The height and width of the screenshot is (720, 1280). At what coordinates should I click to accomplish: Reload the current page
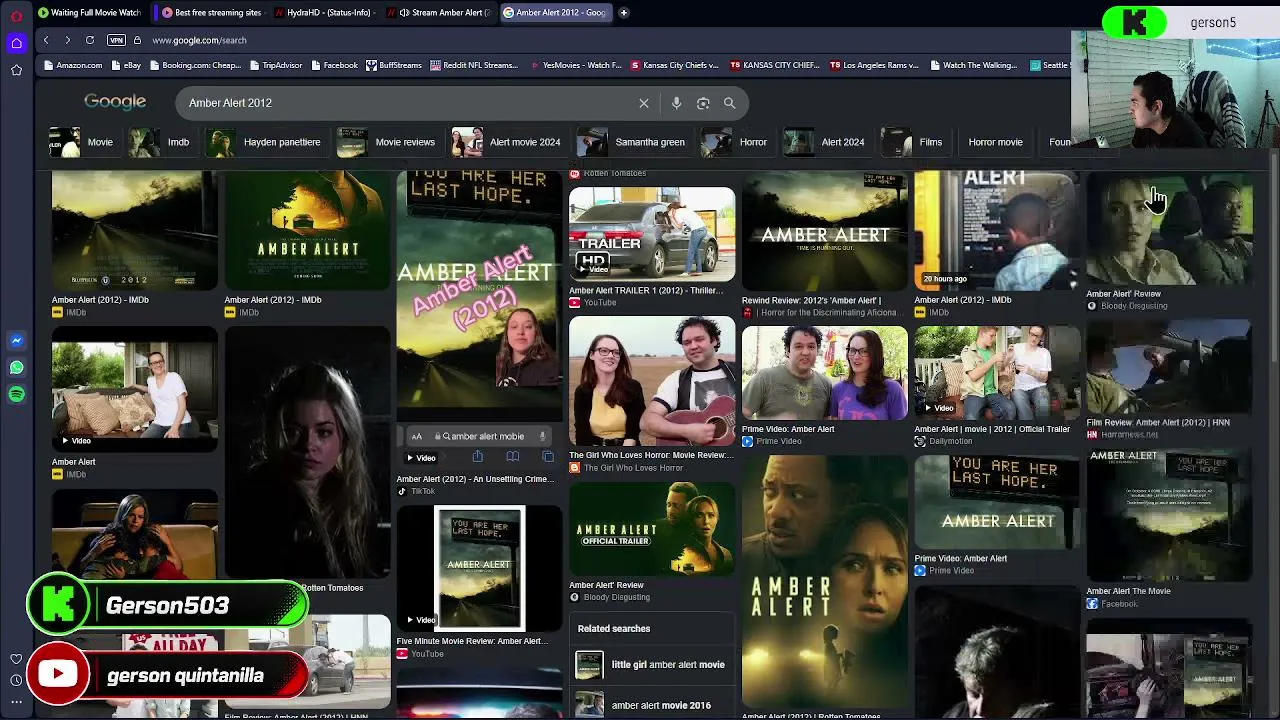click(x=90, y=40)
